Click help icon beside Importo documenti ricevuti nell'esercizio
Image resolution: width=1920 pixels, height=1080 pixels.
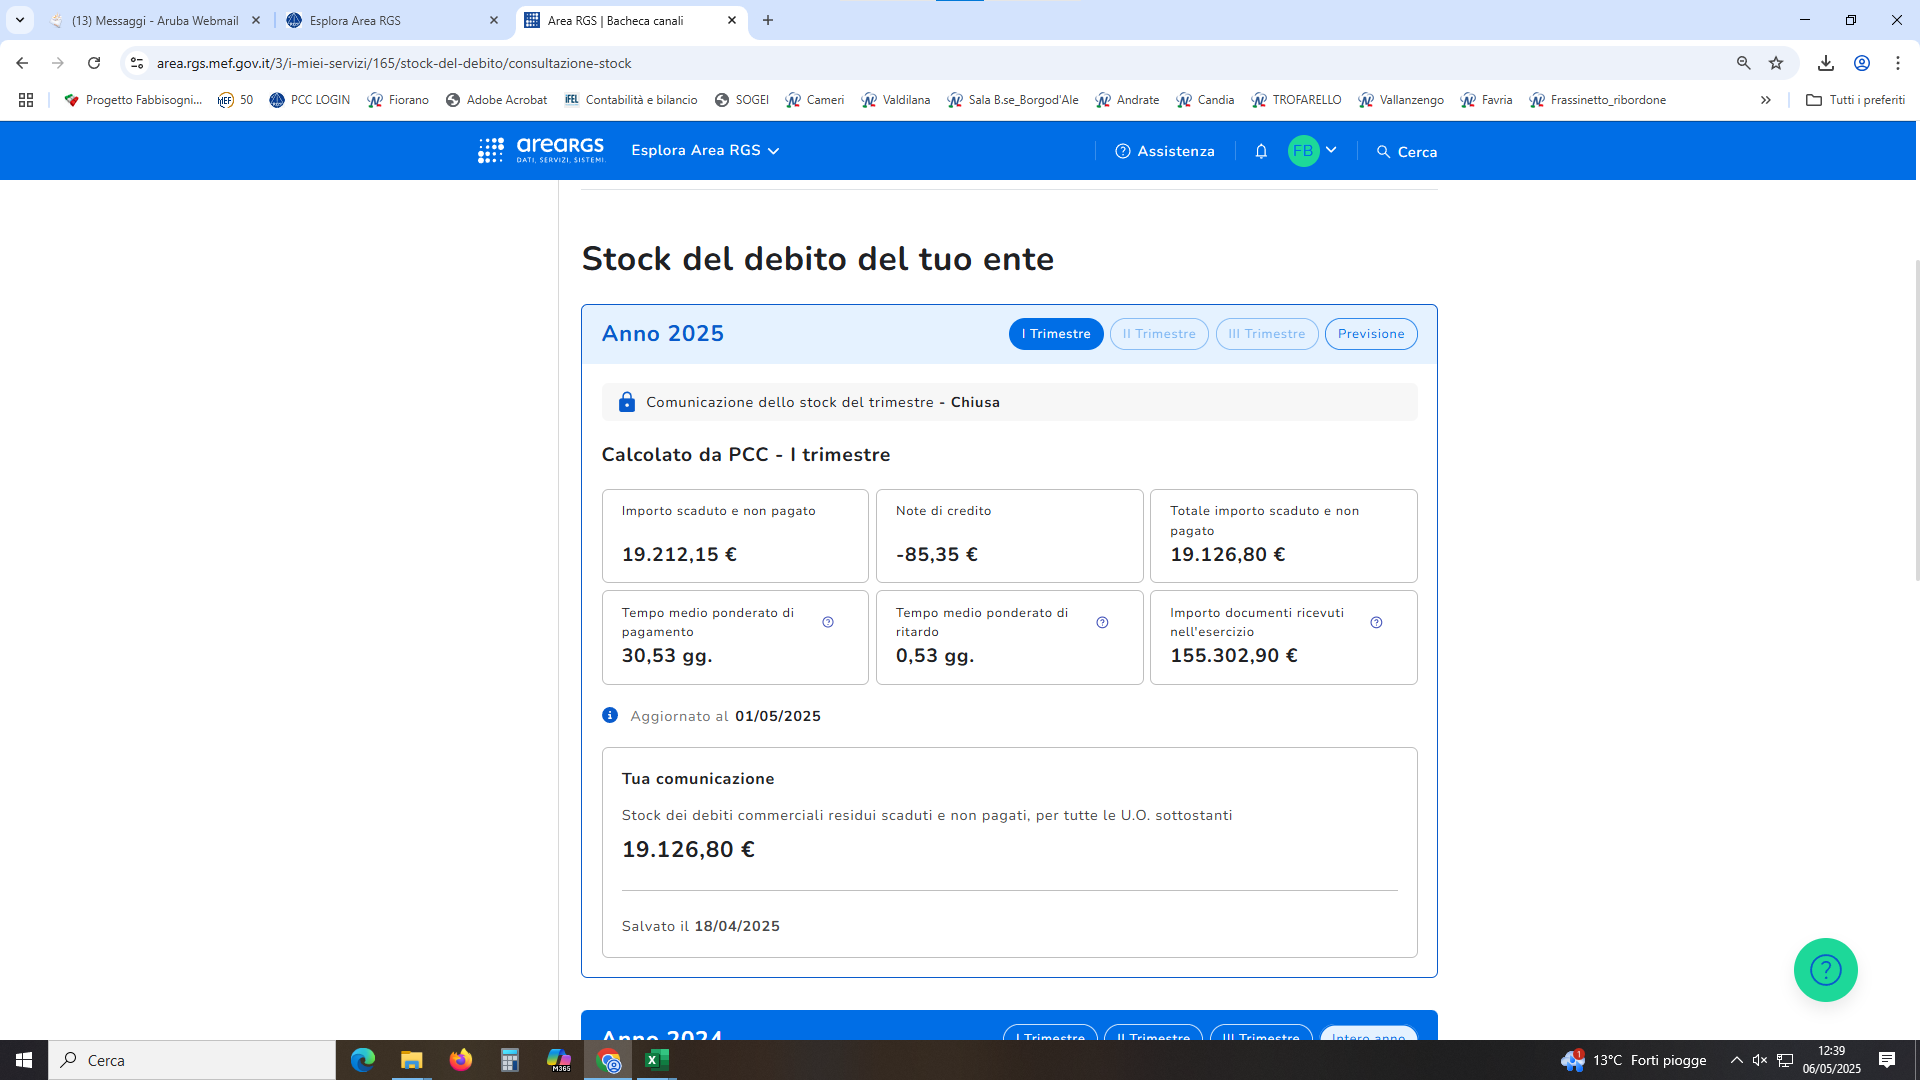1376,622
